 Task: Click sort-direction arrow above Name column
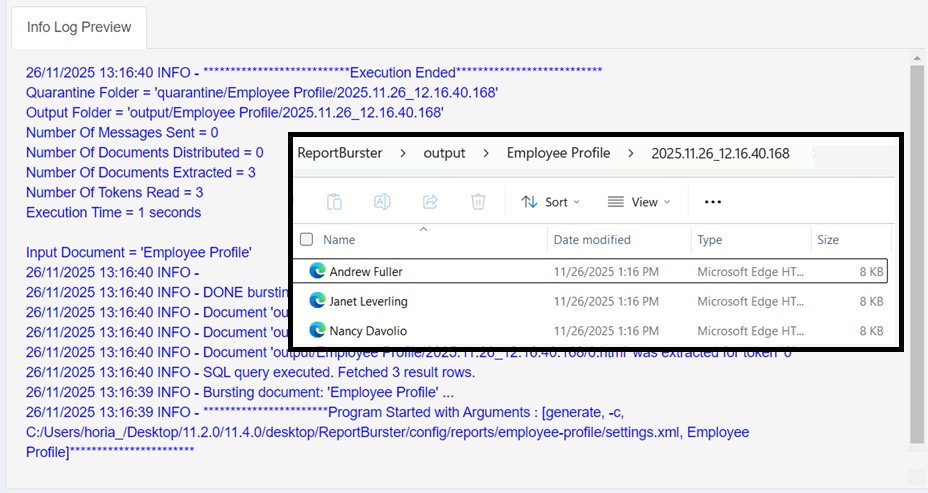pyautogui.click(x=423, y=229)
